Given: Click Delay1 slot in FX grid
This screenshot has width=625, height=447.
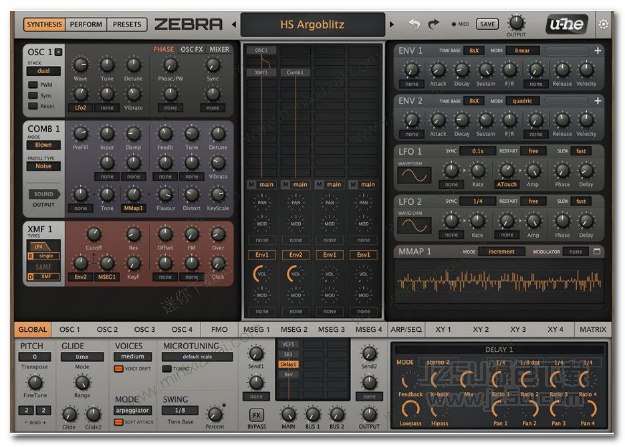Looking at the screenshot, I should [x=288, y=364].
